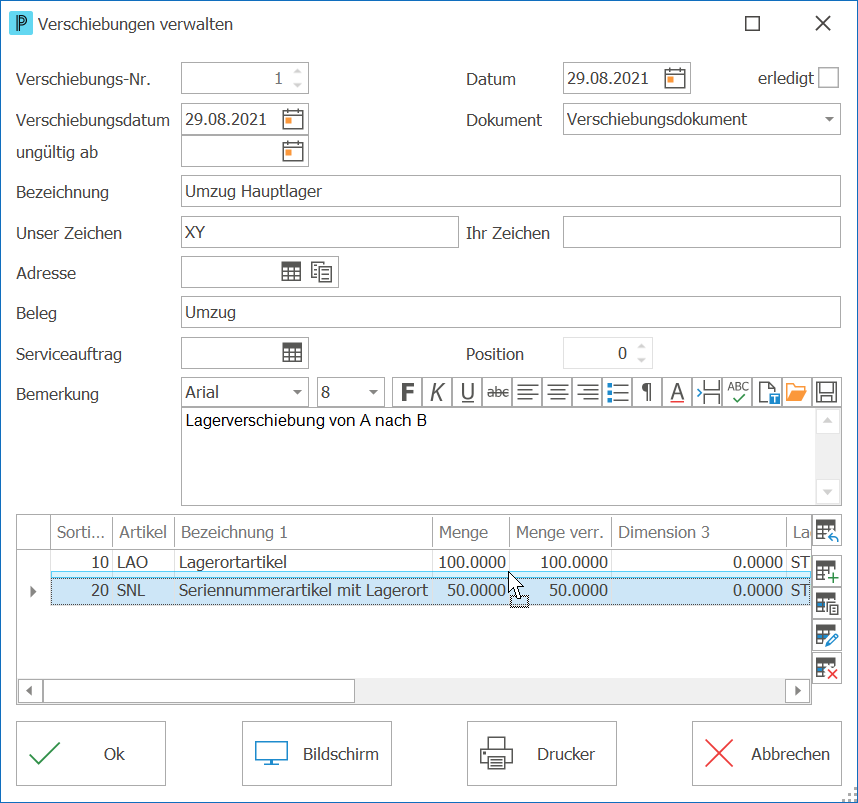Open the font size dropdown showing 8

pos(373,392)
